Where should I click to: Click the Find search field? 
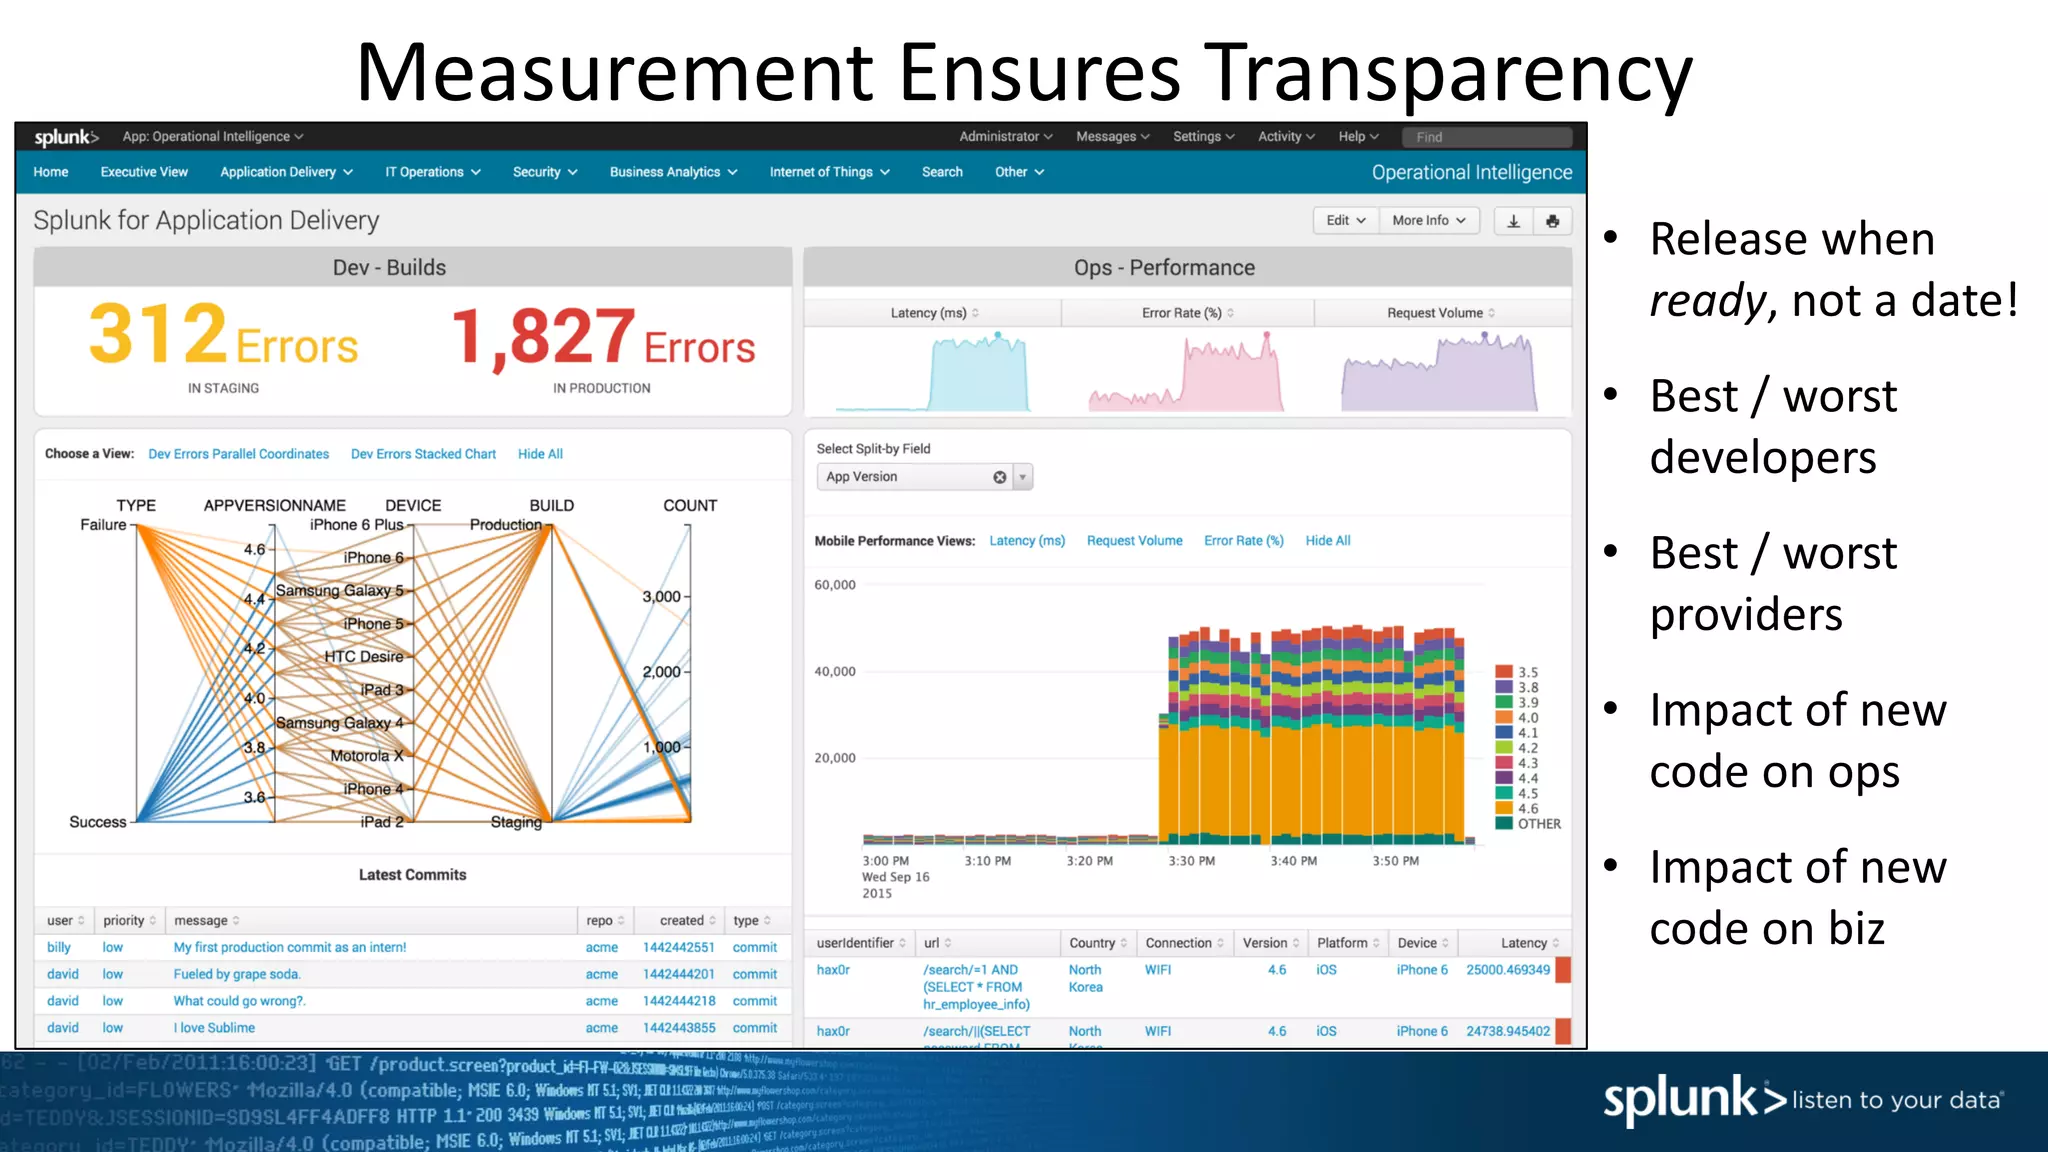[1486, 137]
